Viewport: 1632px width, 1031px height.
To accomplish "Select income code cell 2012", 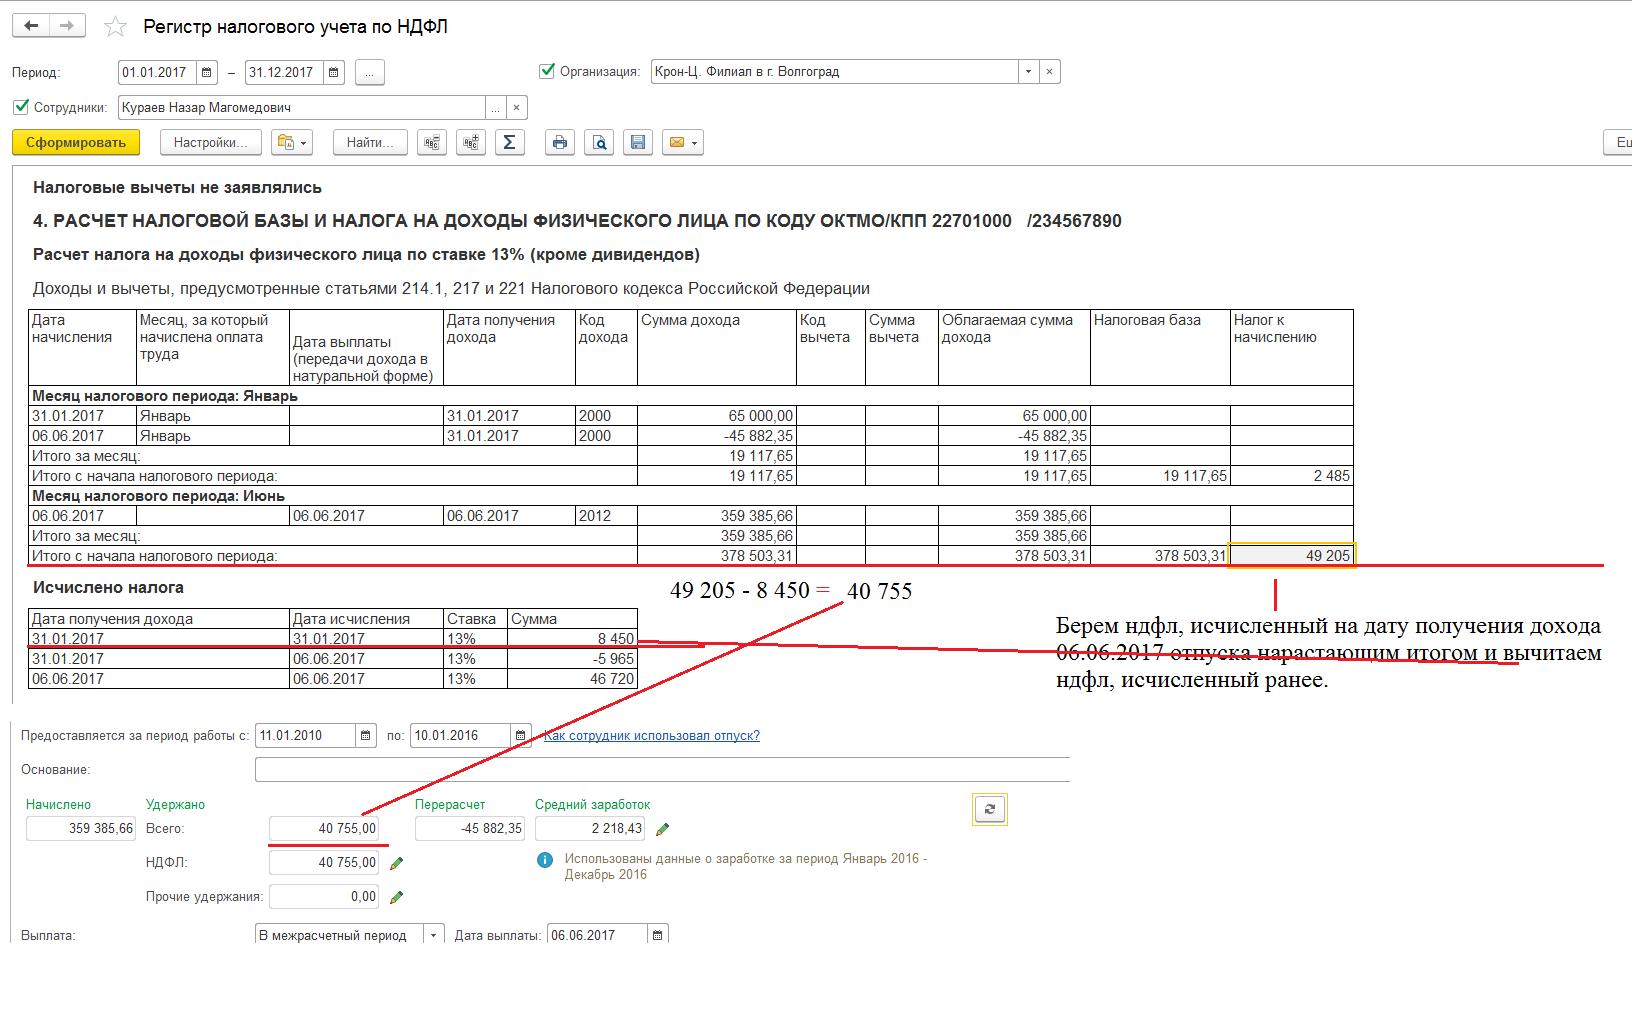I will pos(606,516).
